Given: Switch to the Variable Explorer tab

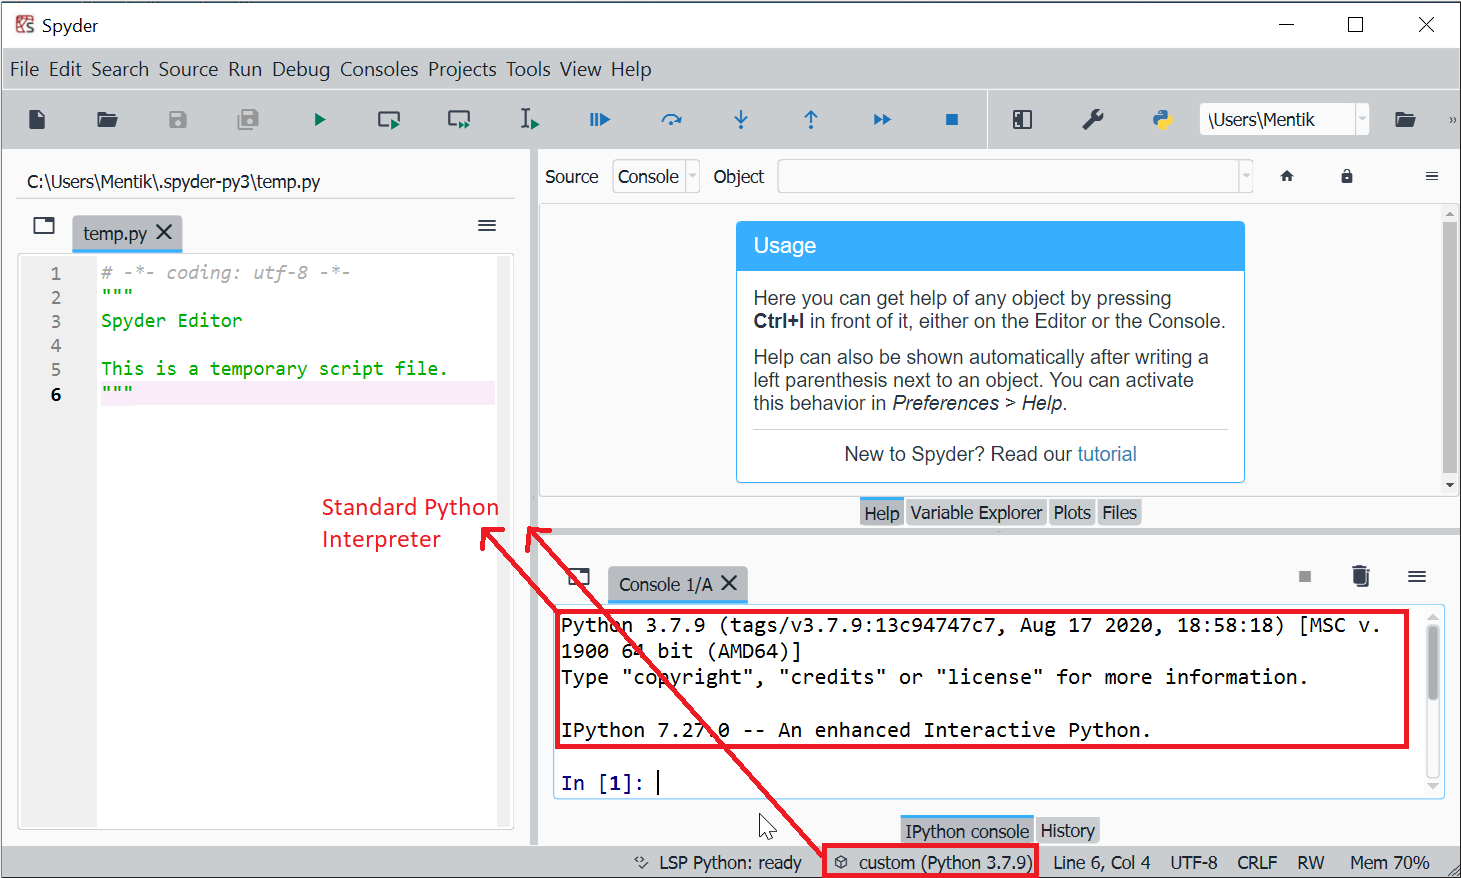Looking at the screenshot, I should pyautogui.click(x=976, y=511).
